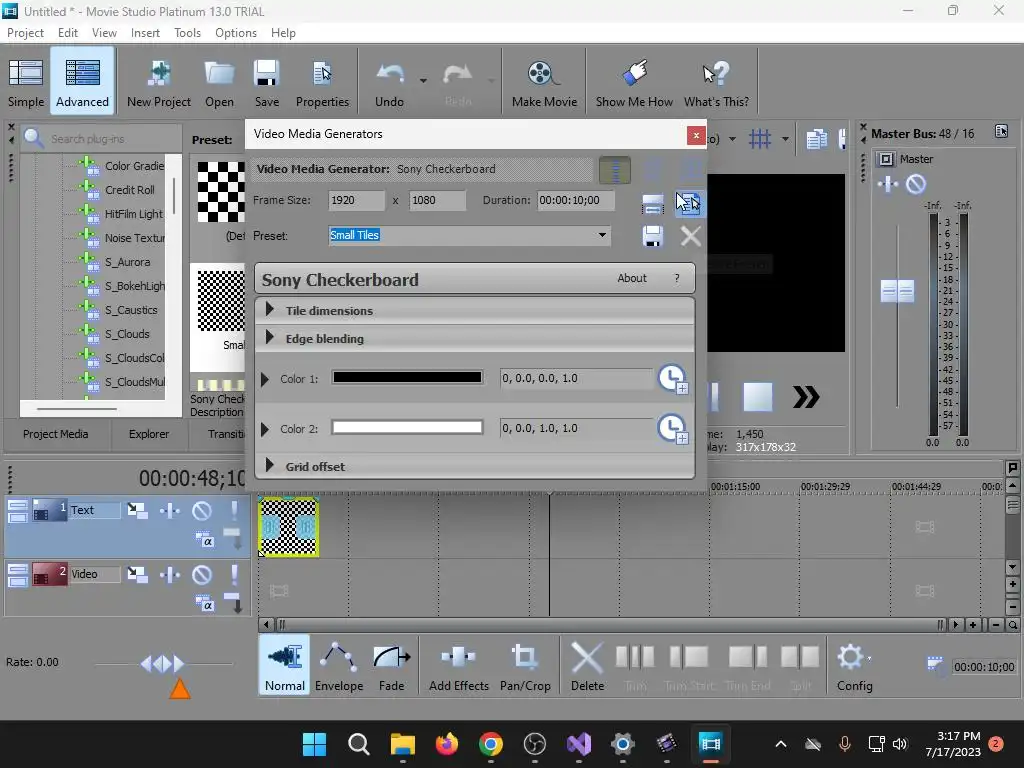Open the Project menu
Viewport: 1024px width, 768px height.
[x=25, y=33]
